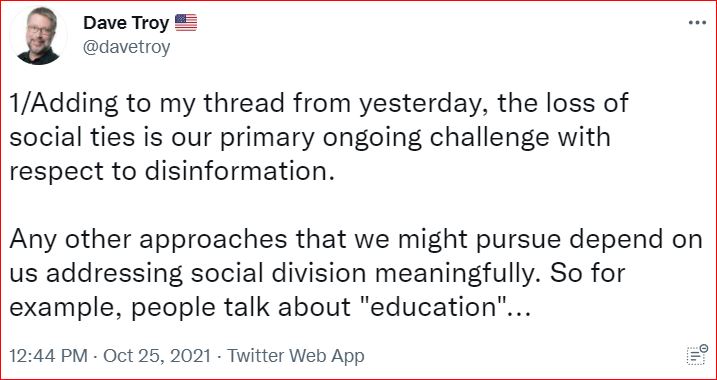Click the '1/Adding' thread number text

[64, 104]
